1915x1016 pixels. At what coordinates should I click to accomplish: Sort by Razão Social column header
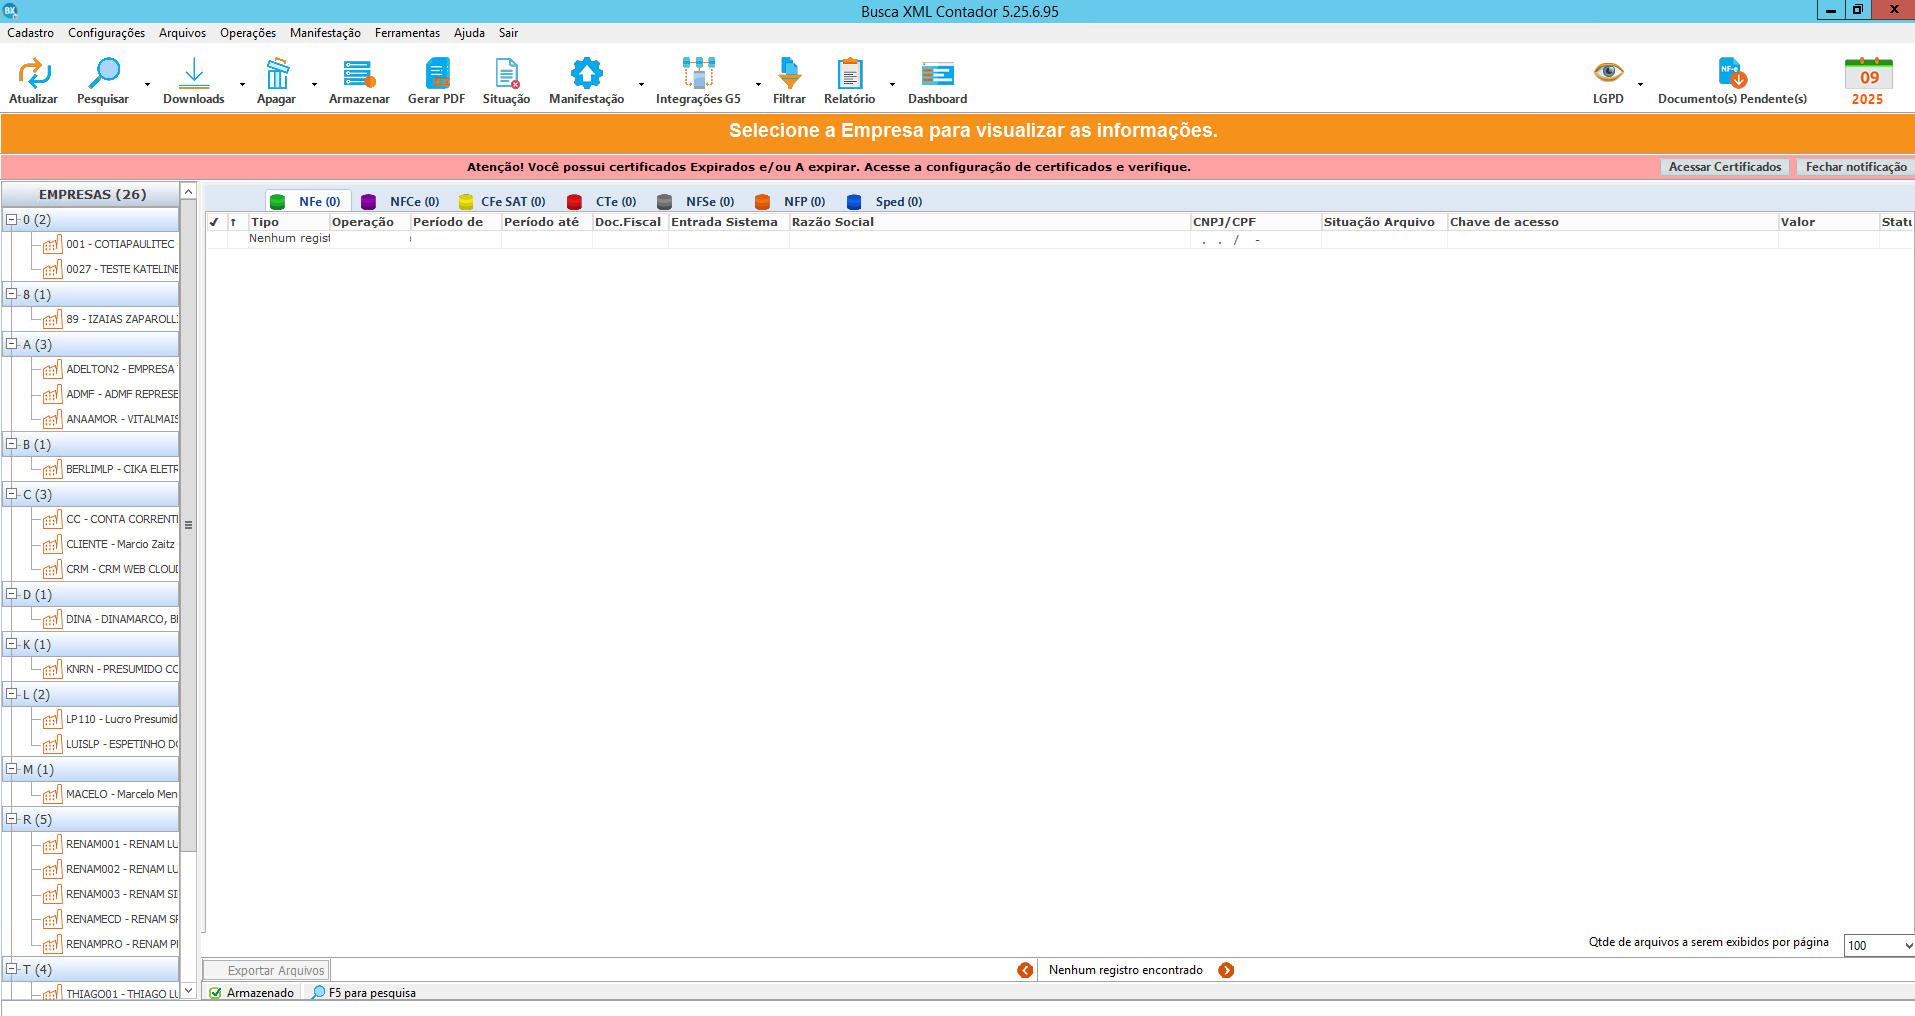990,222
